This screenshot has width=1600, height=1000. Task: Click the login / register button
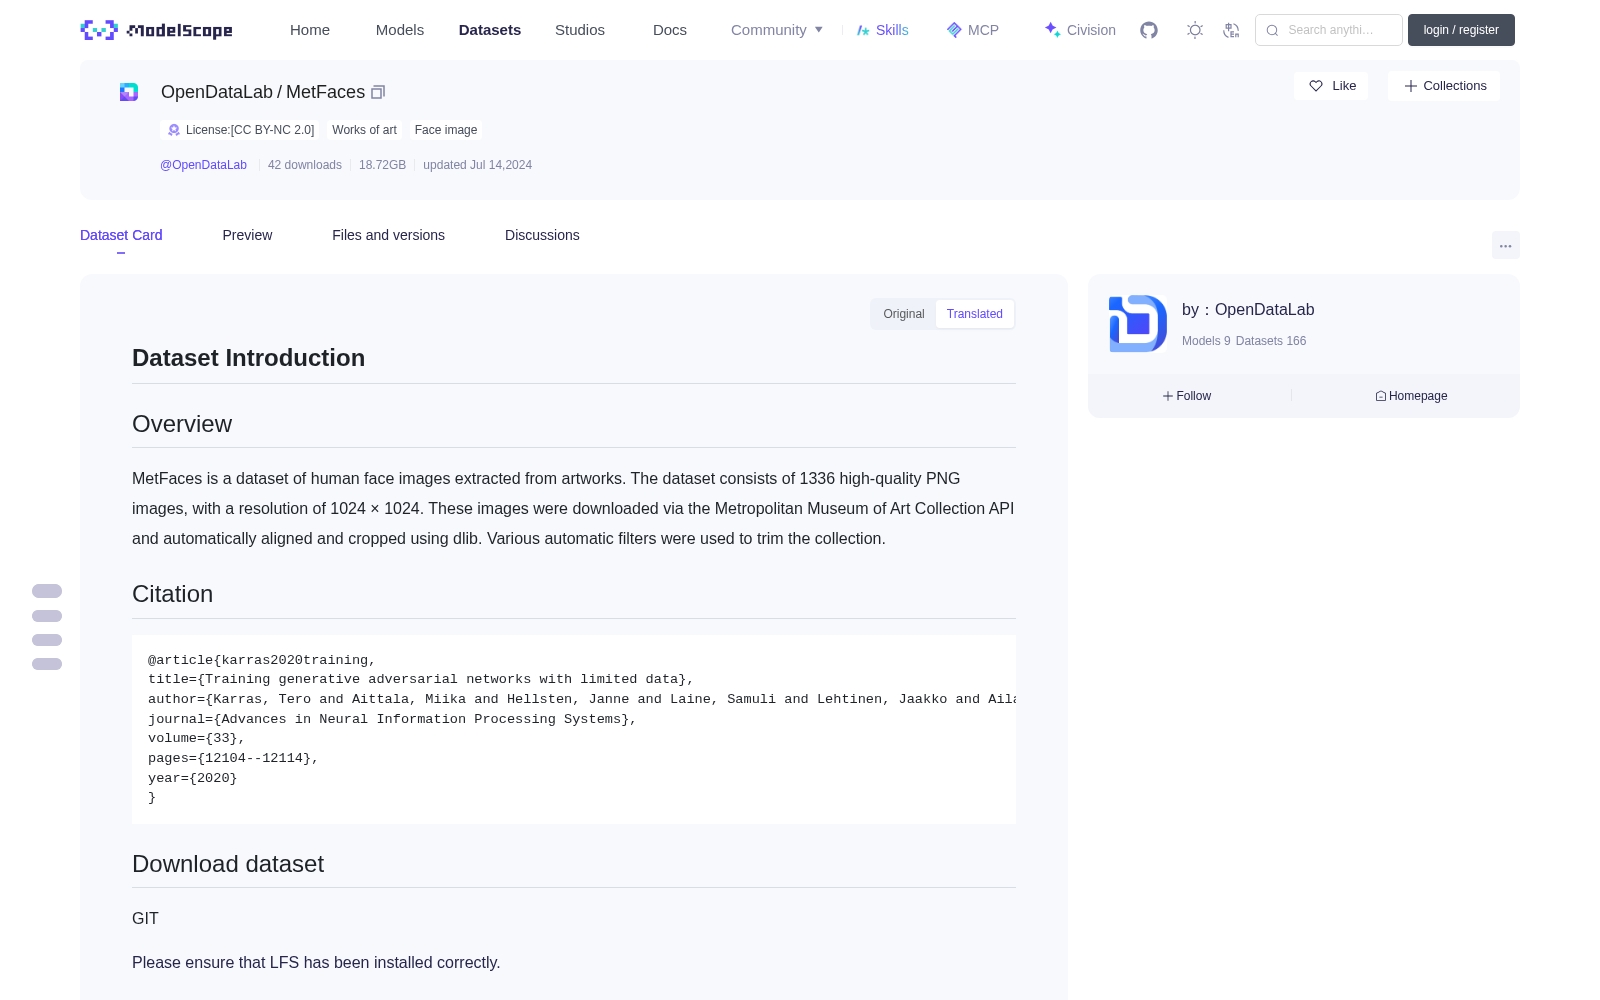(x=1461, y=30)
